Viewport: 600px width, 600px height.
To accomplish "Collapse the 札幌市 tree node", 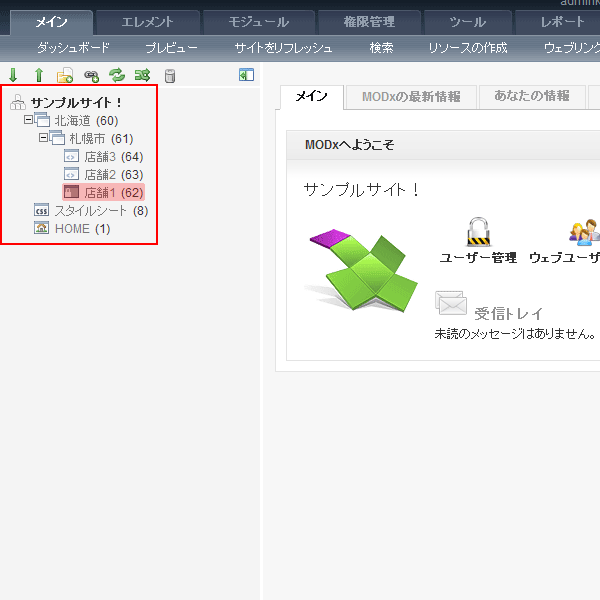I will pyautogui.click(x=43, y=138).
